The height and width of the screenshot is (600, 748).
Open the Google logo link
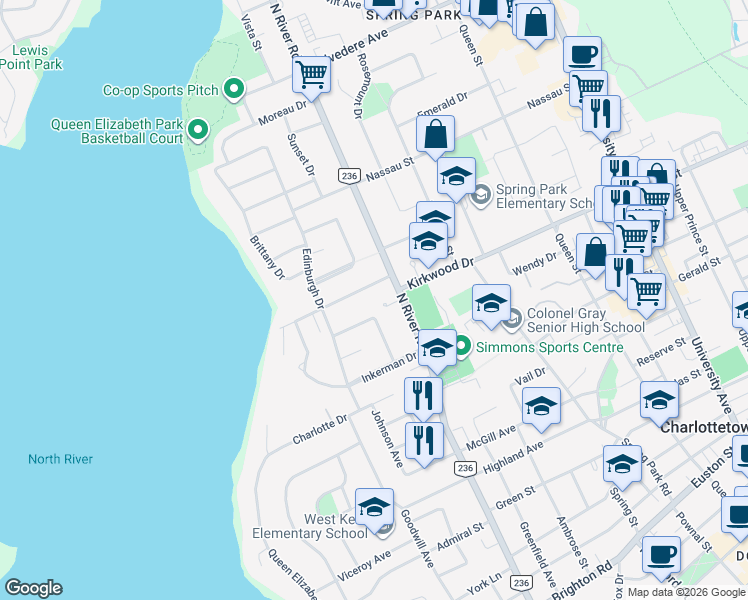click(x=33, y=588)
